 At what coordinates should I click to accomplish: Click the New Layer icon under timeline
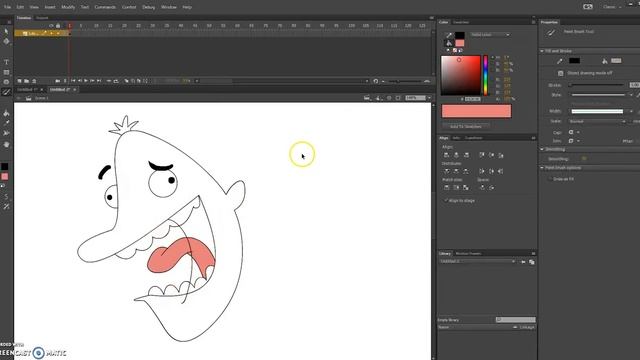(20, 81)
